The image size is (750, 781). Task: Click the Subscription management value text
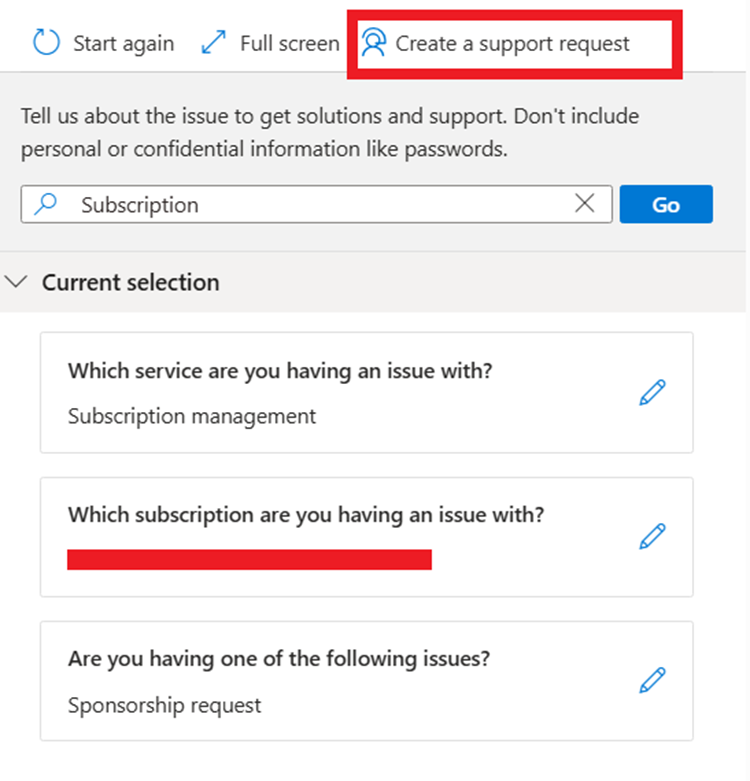[191, 416]
